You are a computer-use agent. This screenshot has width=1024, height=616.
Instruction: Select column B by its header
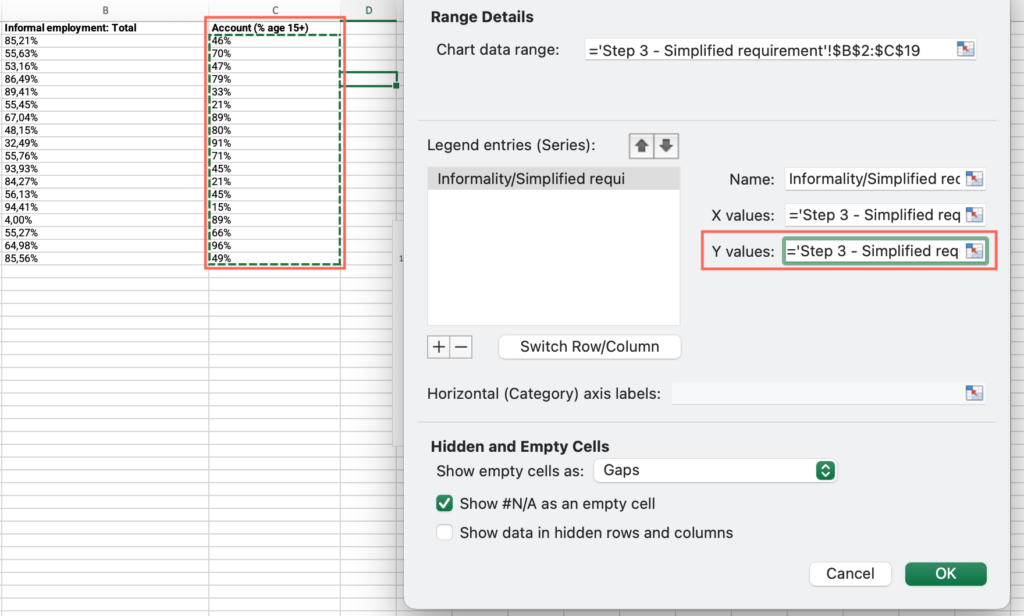point(105,10)
